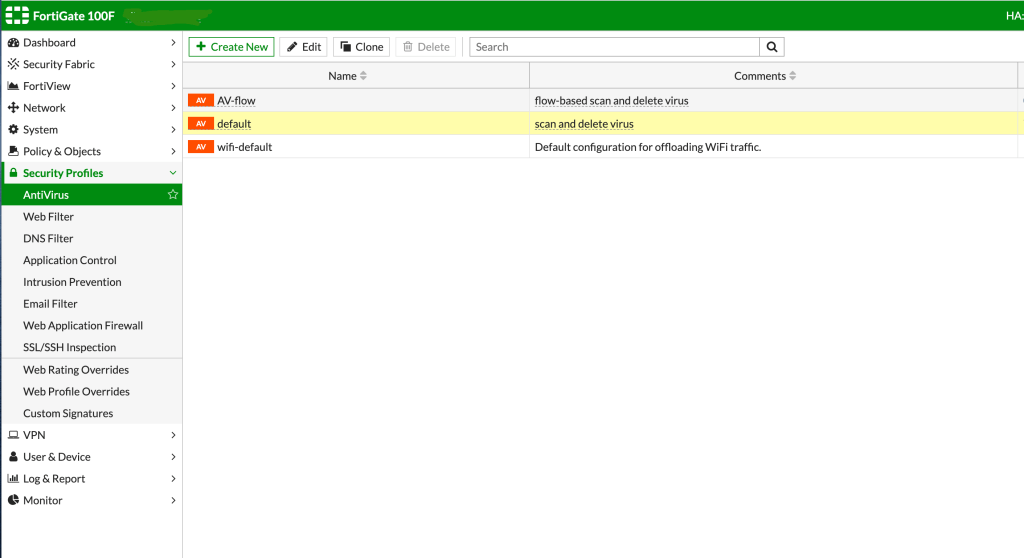Click the Clone button
Screen dimensions: 1024x558
[361, 47]
